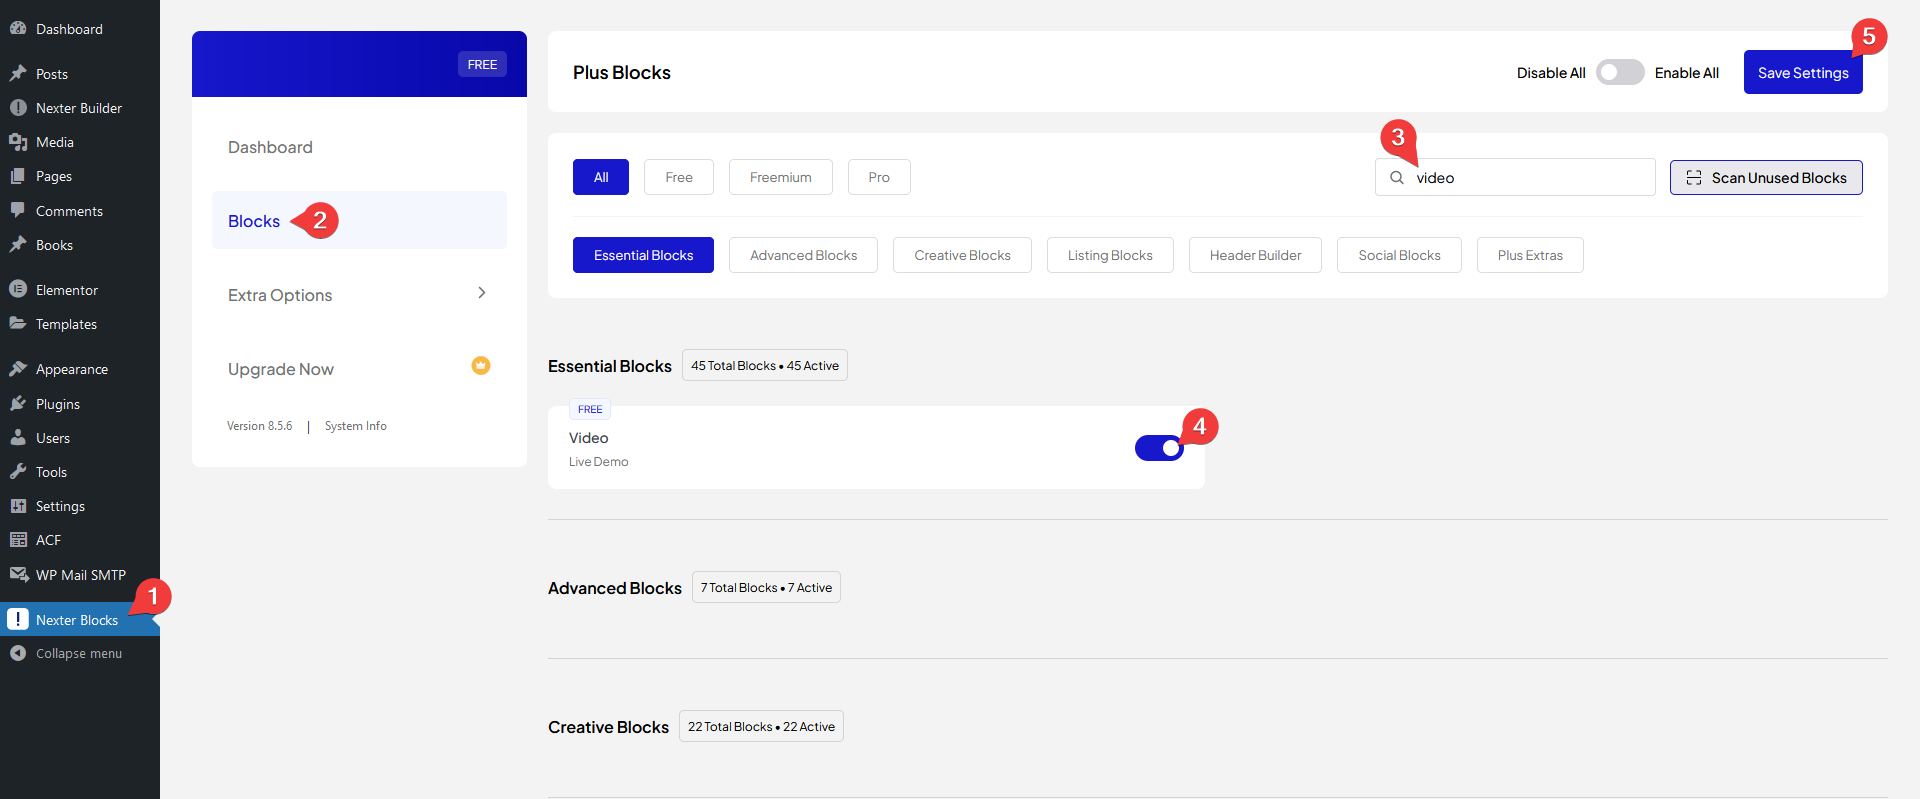Viewport: 1920px width, 799px height.
Task: Switch to the Advanced Blocks tab
Action: (x=803, y=255)
